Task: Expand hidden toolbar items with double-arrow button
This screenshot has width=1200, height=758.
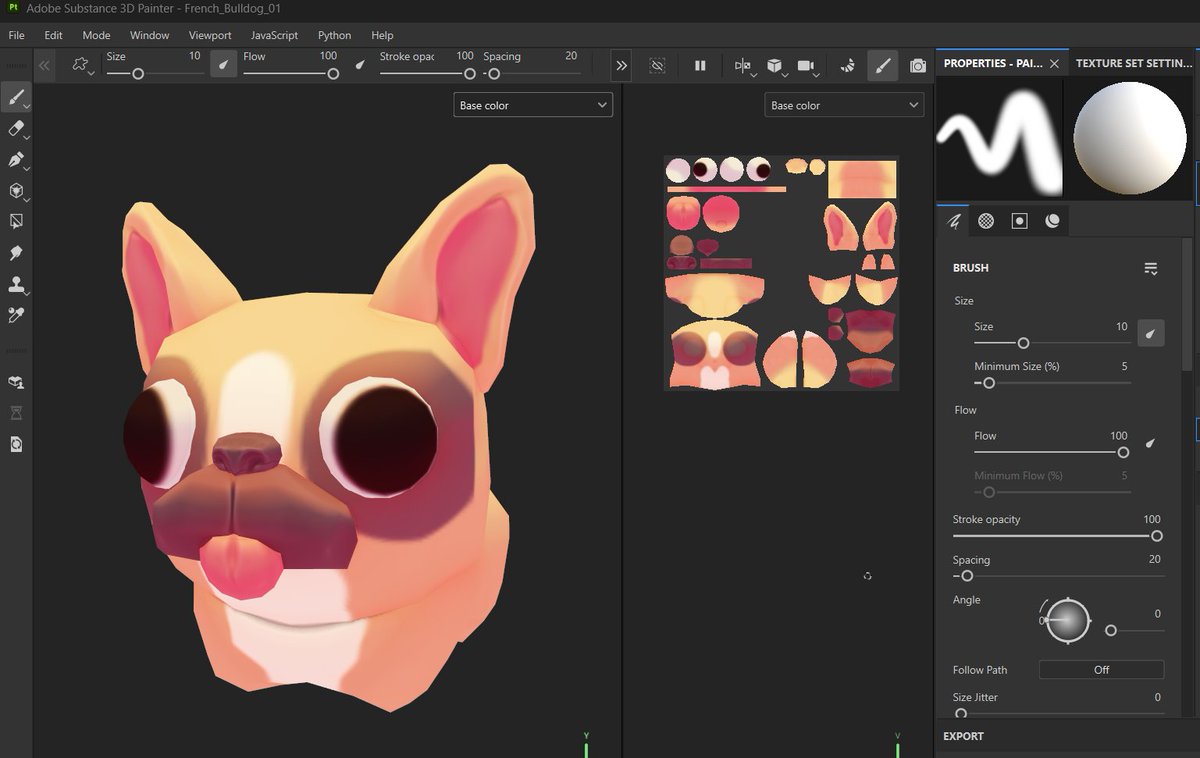Action: coord(621,65)
